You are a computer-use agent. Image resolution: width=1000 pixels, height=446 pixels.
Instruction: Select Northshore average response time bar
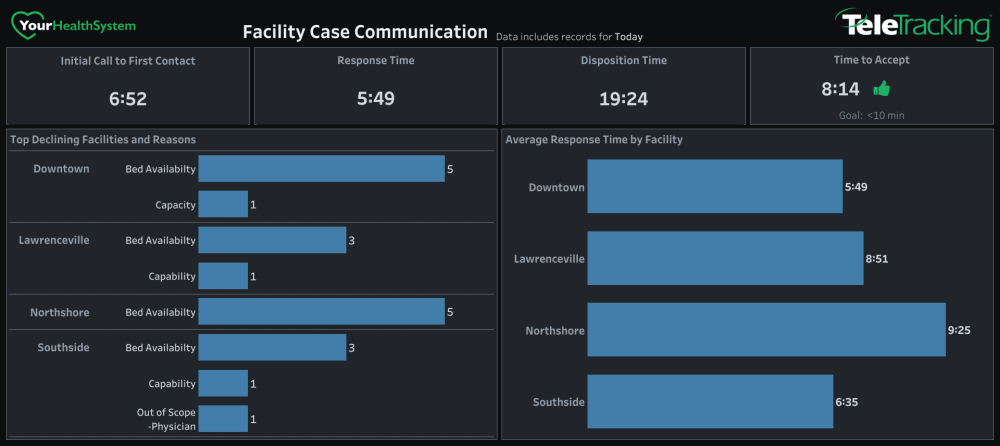click(767, 329)
